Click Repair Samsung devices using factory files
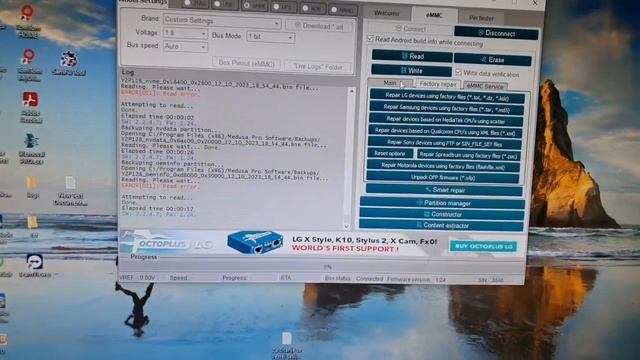The height and width of the screenshot is (360, 640). click(x=447, y=109)
